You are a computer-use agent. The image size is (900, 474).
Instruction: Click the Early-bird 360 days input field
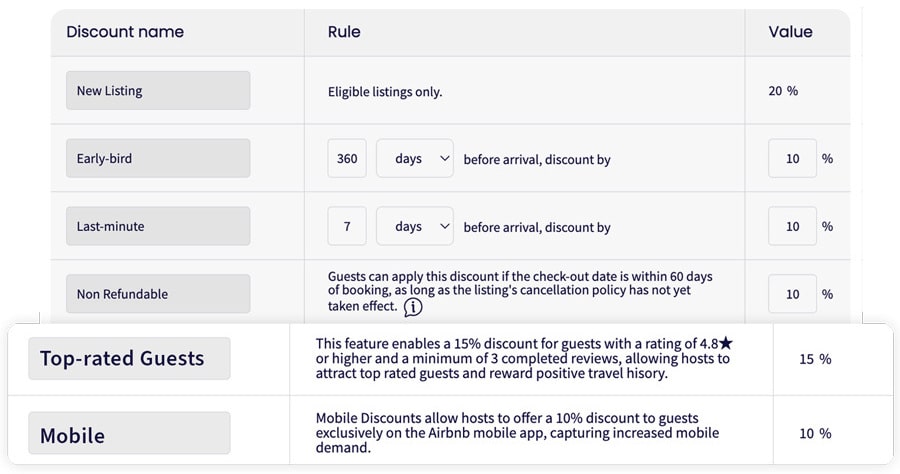[347, 158]
